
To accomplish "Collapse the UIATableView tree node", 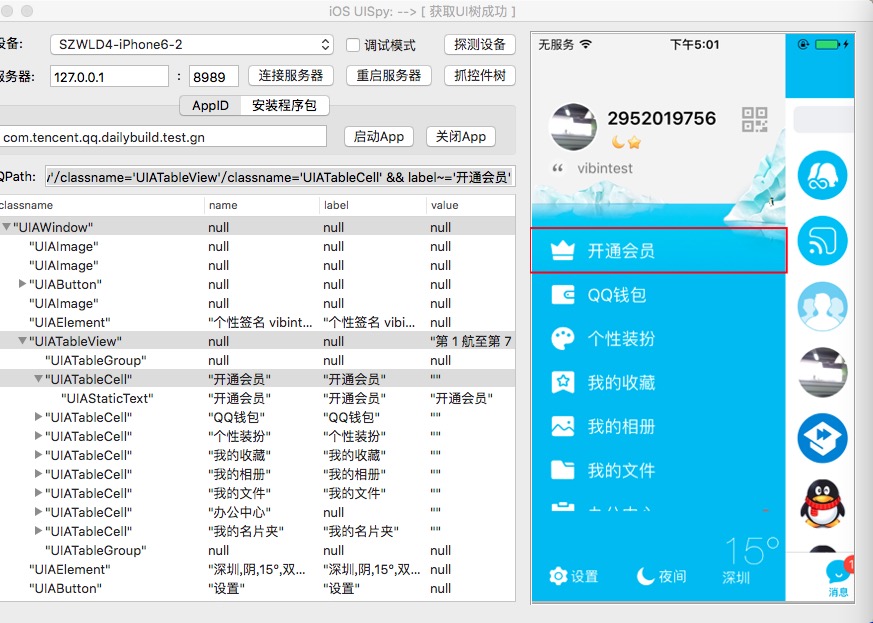I will tap(22, 341).
